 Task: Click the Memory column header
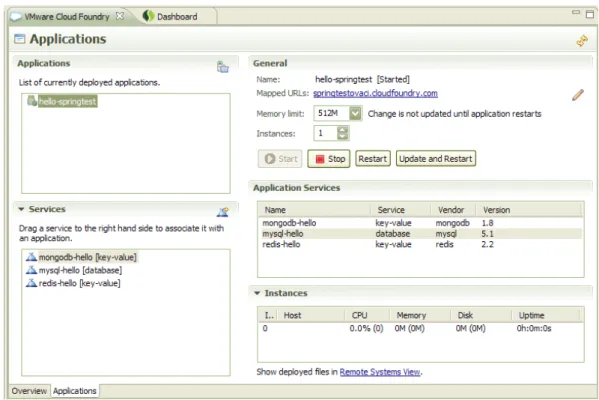(420, 315)
